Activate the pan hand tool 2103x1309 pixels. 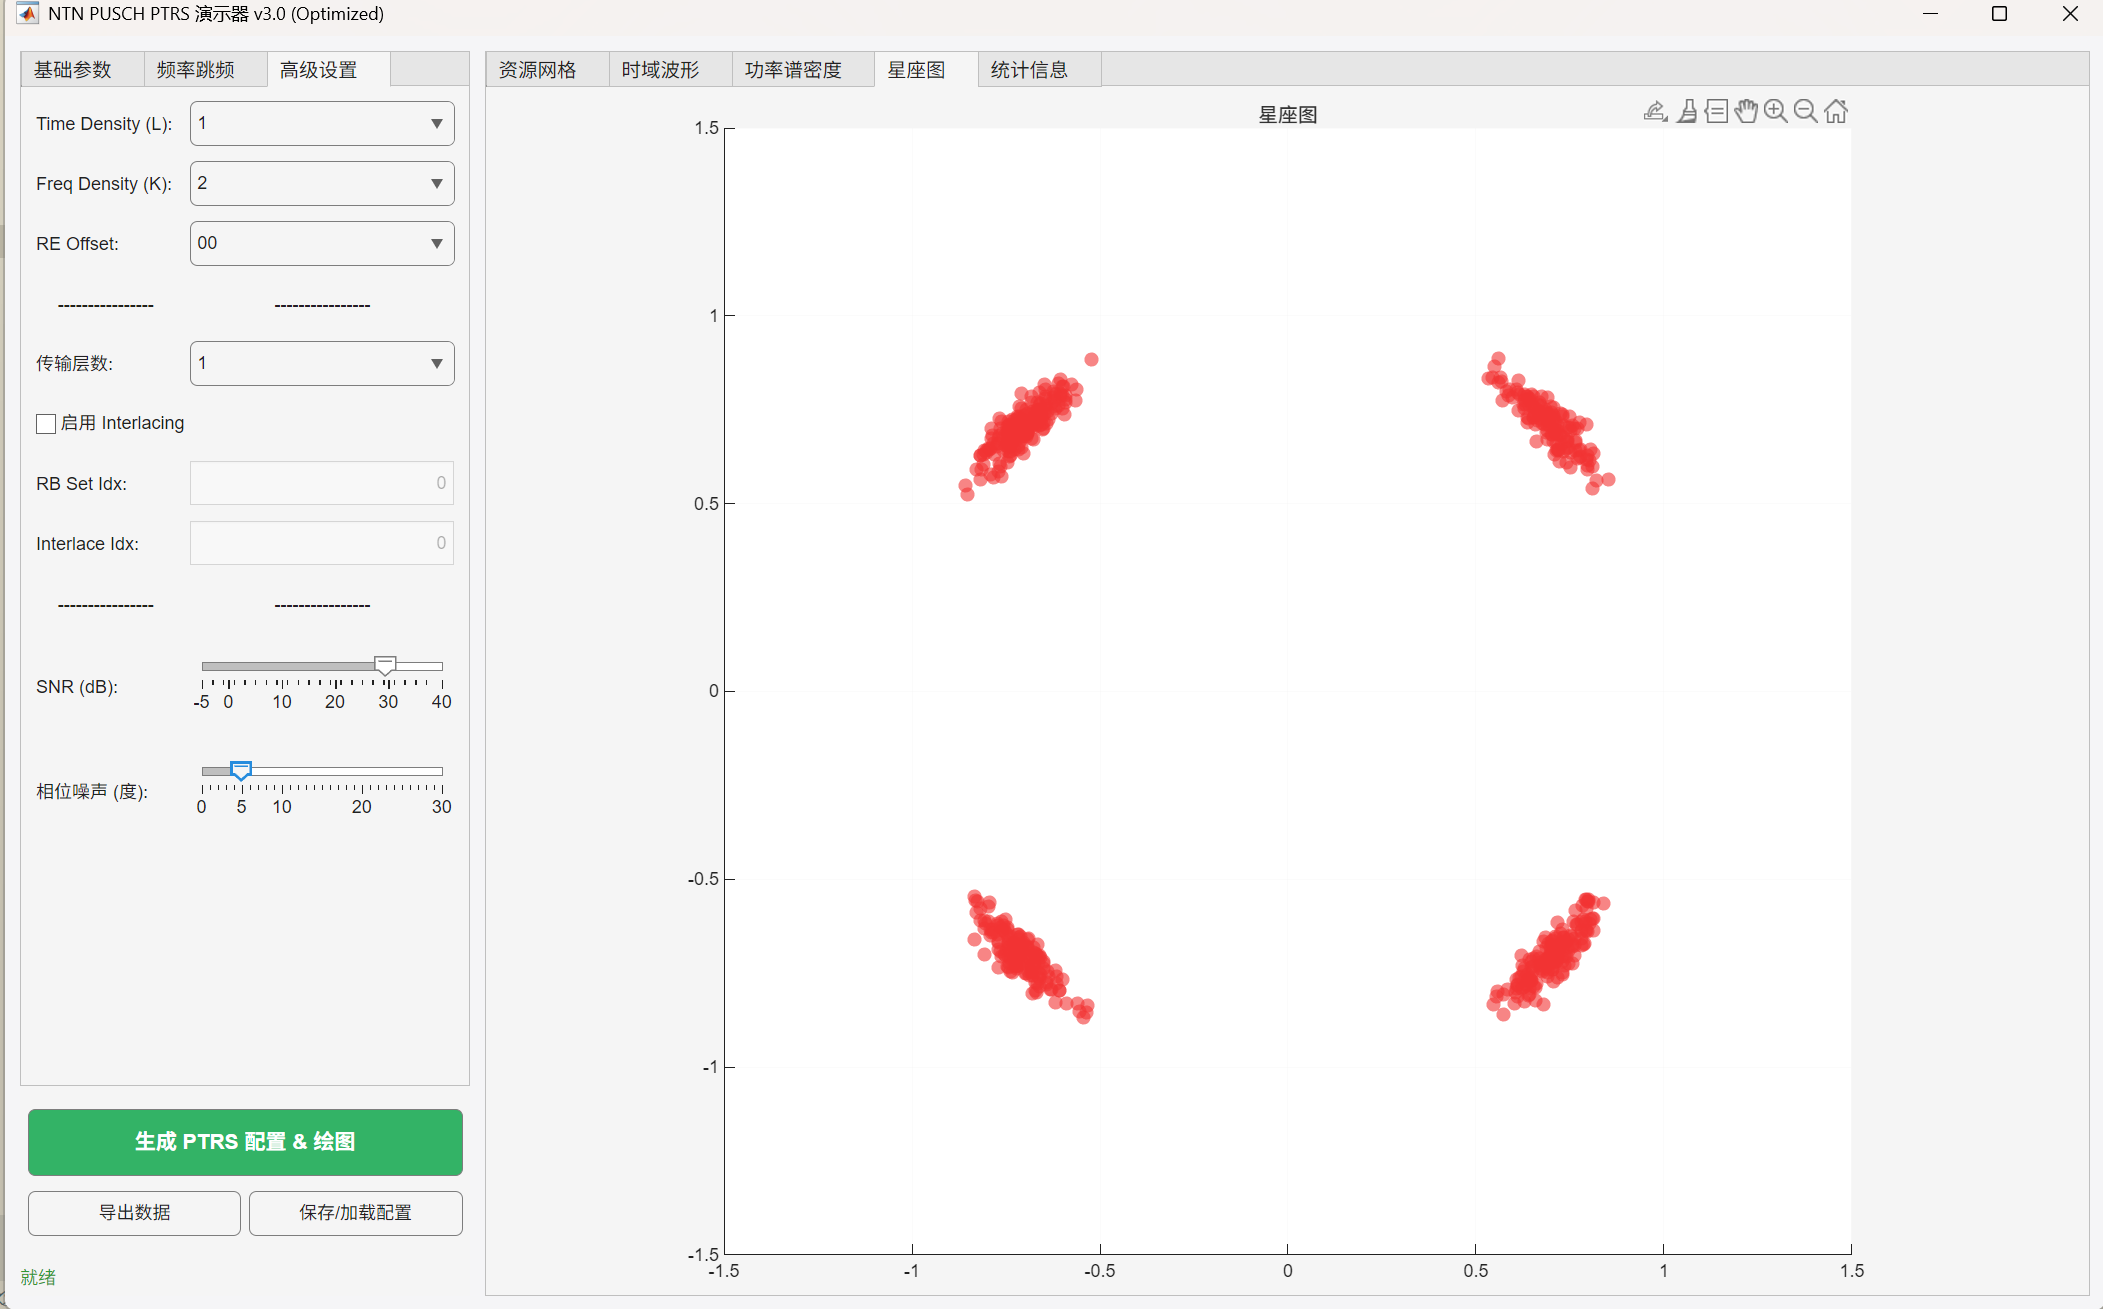1746,111
